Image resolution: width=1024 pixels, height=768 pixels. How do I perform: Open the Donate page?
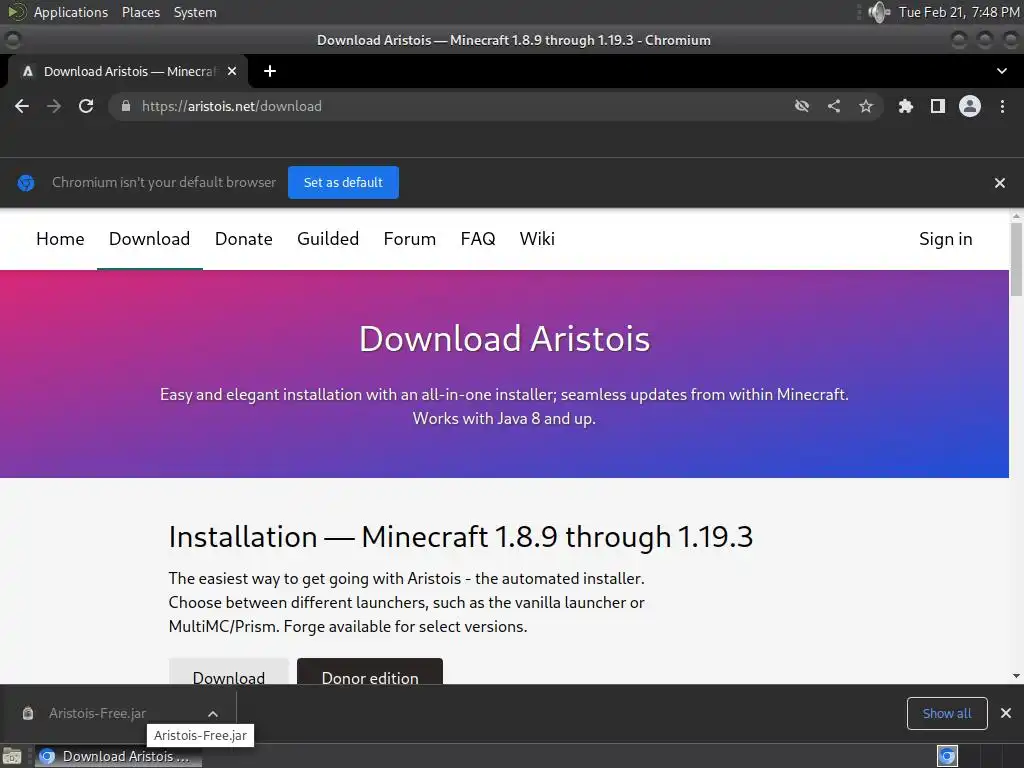tap(244, 239)
